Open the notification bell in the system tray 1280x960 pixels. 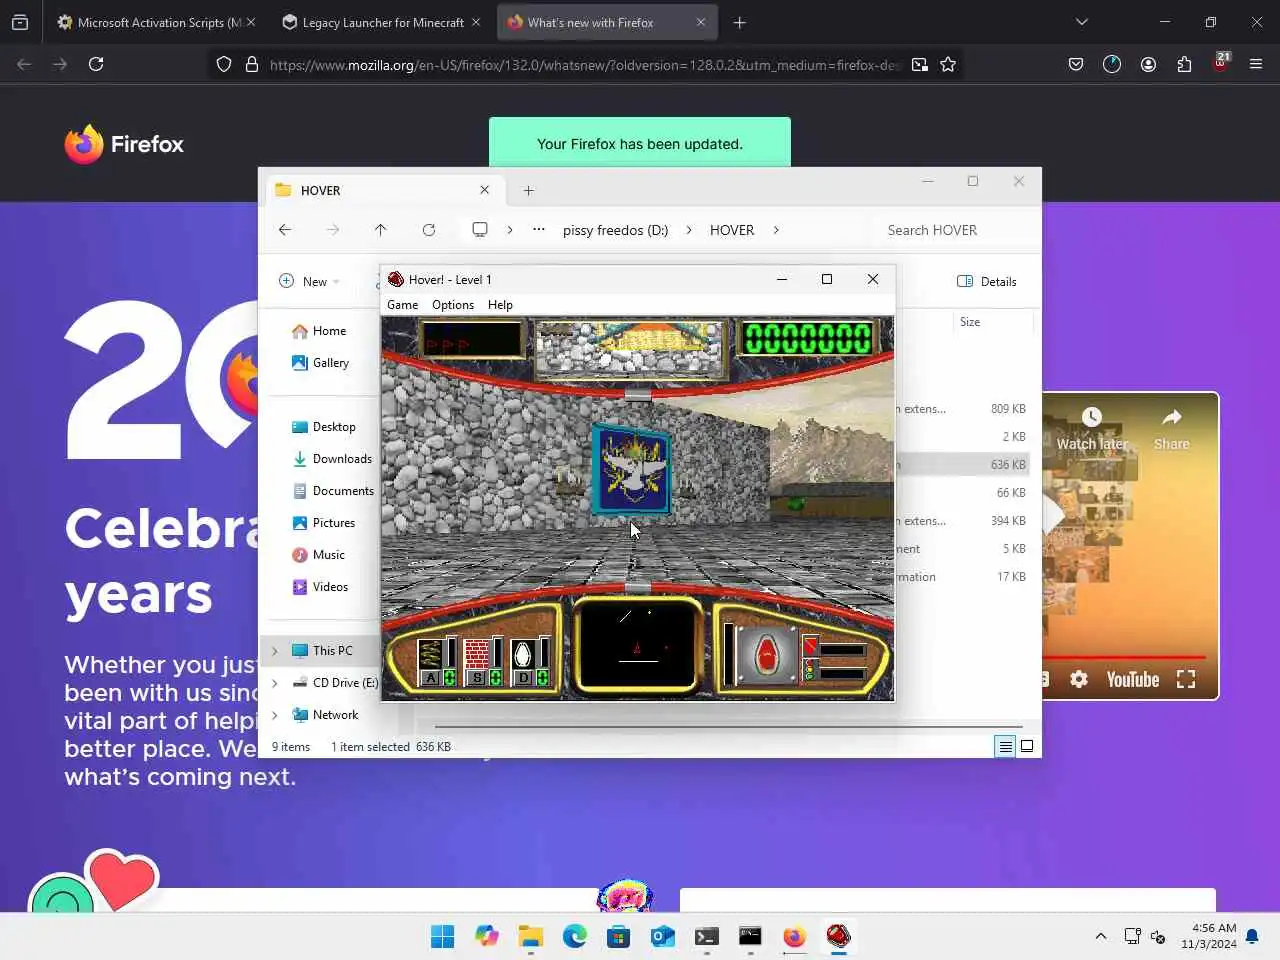point(1252,936)
